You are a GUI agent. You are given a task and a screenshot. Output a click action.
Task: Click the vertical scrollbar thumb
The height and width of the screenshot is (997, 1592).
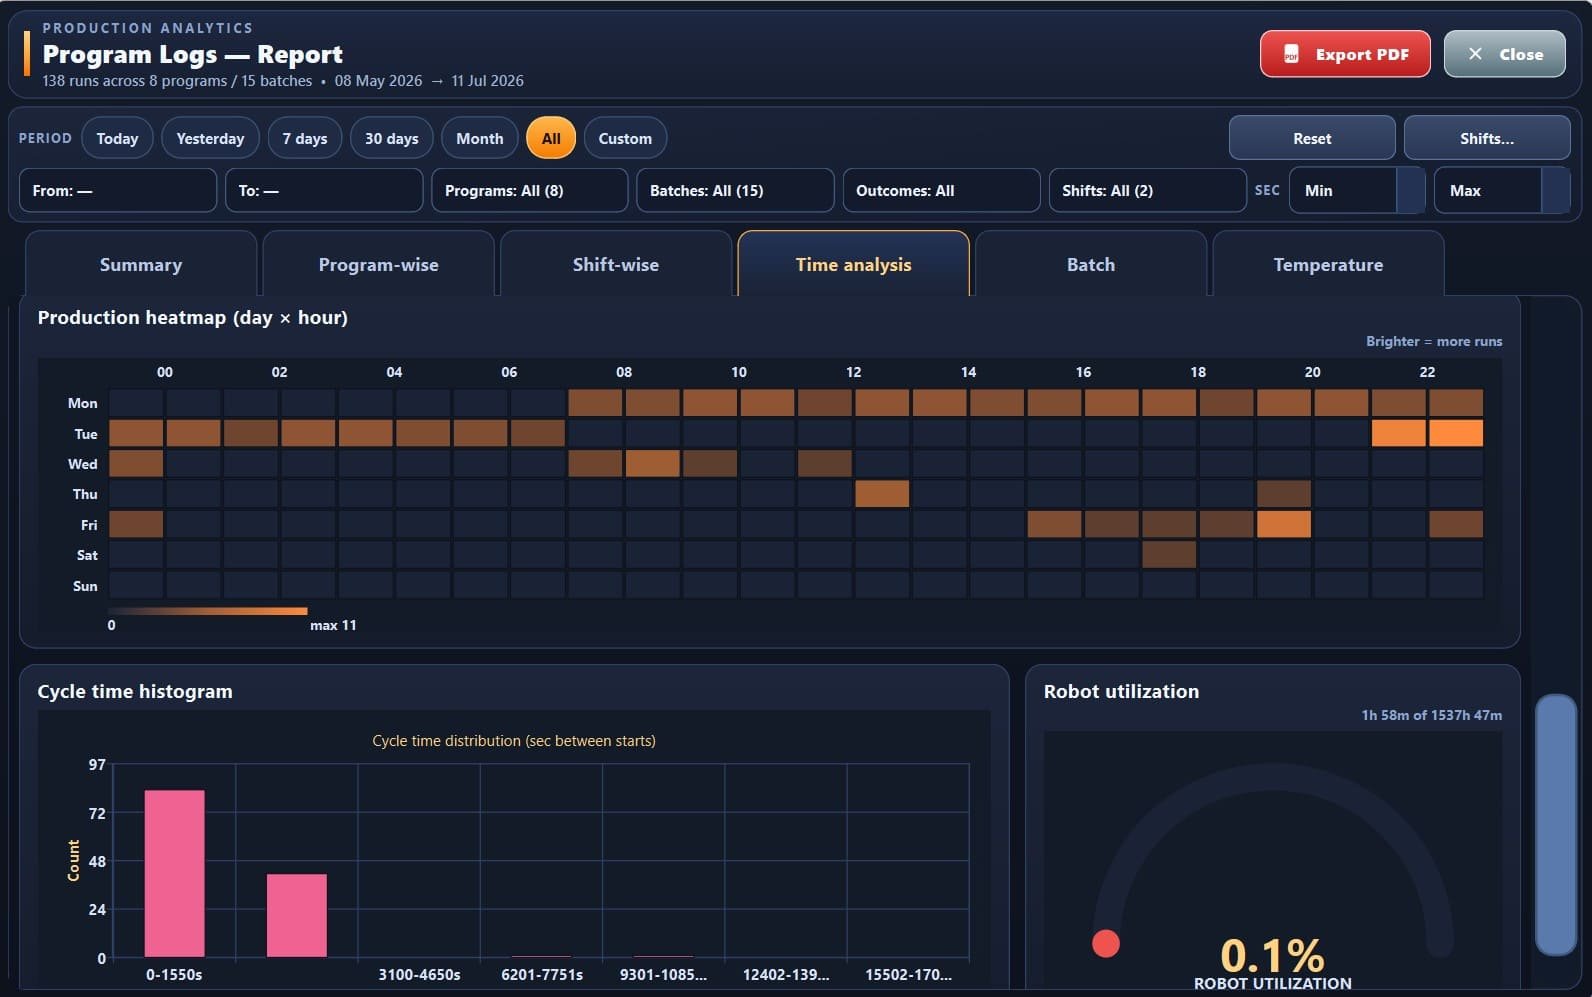coord(1556,824)
